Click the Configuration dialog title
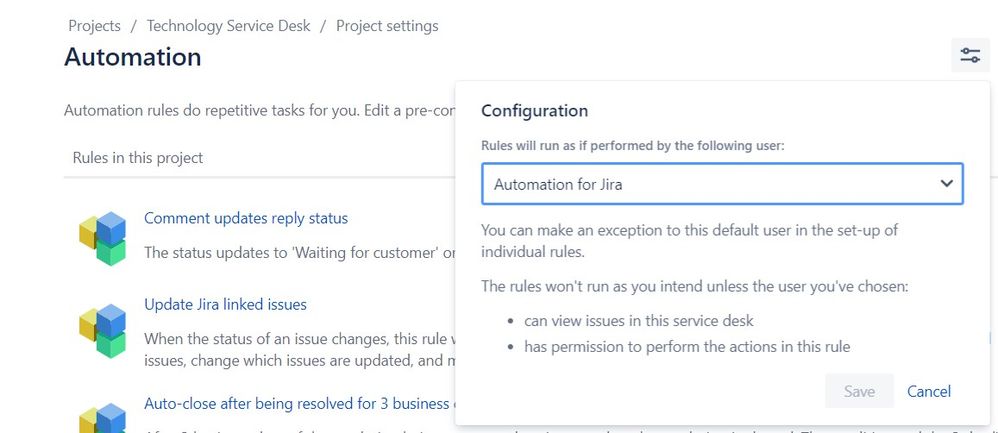 pos(535,111)
